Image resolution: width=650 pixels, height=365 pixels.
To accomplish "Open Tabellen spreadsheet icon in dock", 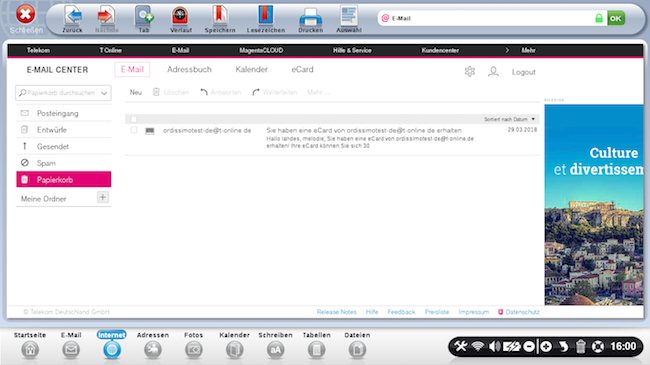I will pyautogui.click(x=316, y=350).
